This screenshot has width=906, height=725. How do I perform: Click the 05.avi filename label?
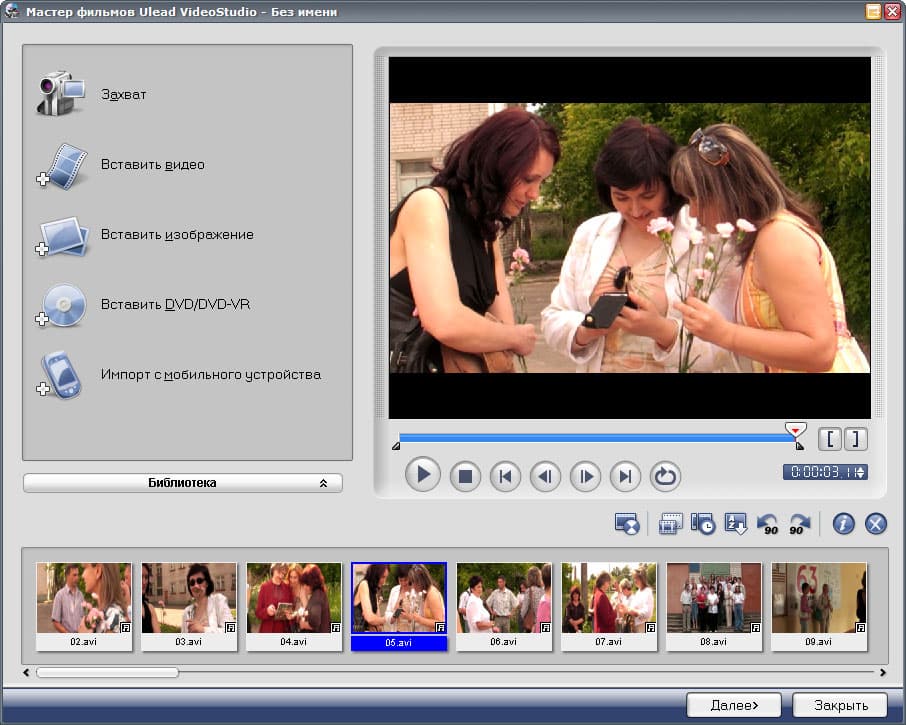click(x=399, y=643)
